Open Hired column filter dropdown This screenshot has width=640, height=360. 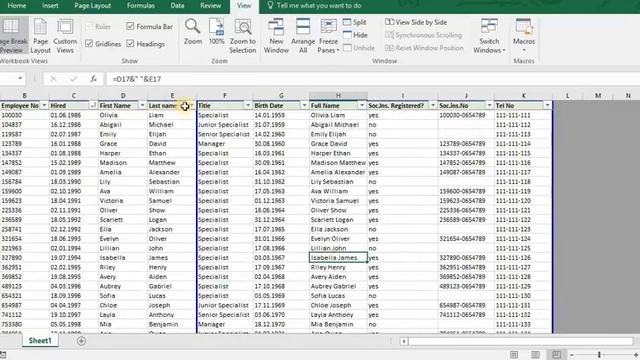pos(93,106)
